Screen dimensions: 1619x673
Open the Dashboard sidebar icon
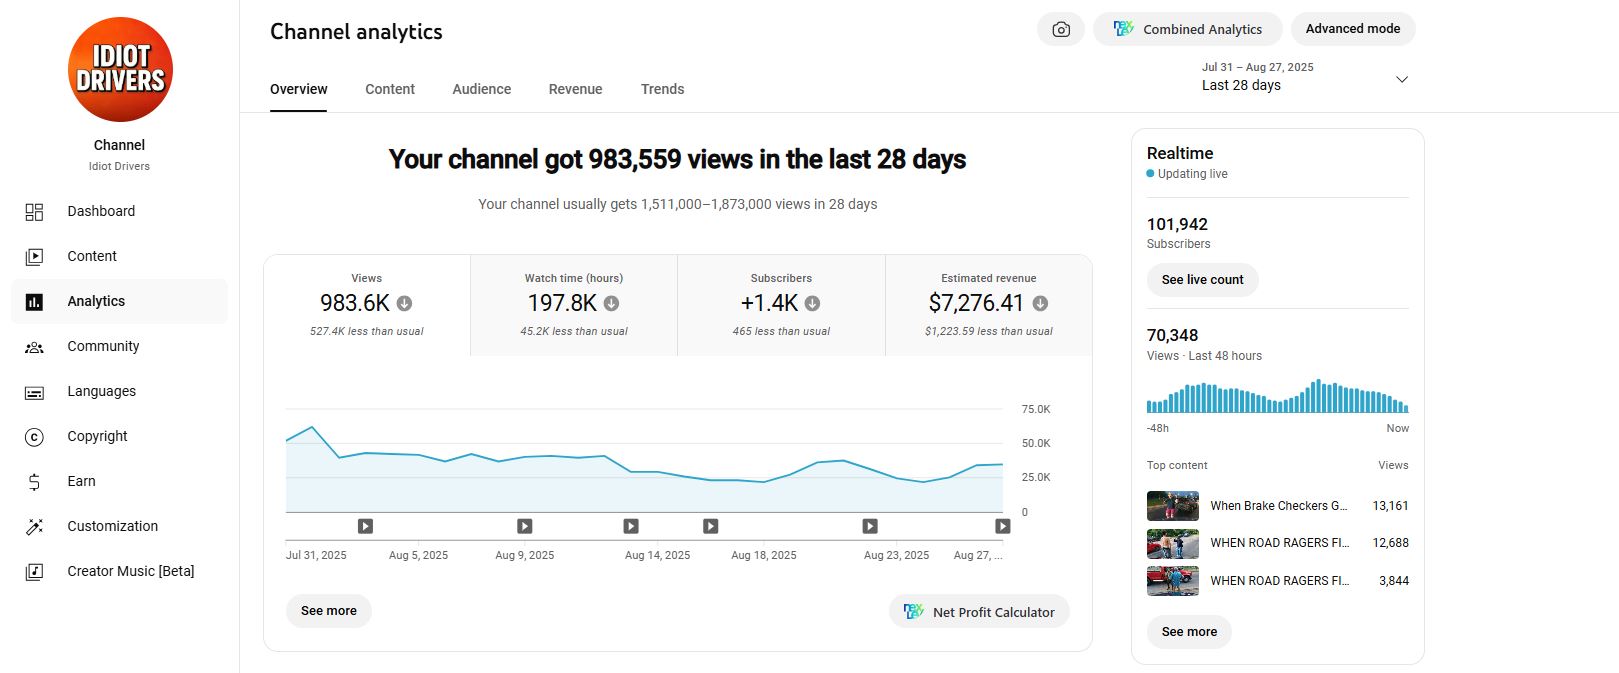(x=34, y=212)
